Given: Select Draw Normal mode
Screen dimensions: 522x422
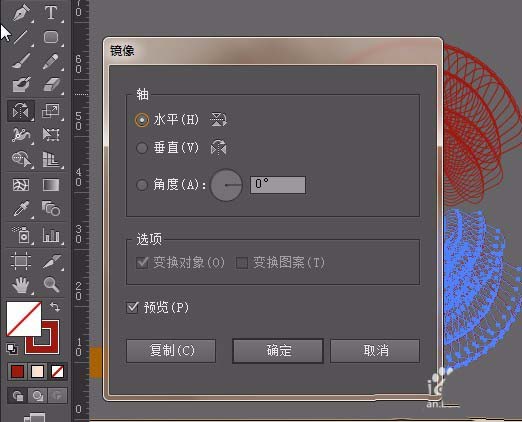Looking at the screenshot, I should click(x=18, y=396).
